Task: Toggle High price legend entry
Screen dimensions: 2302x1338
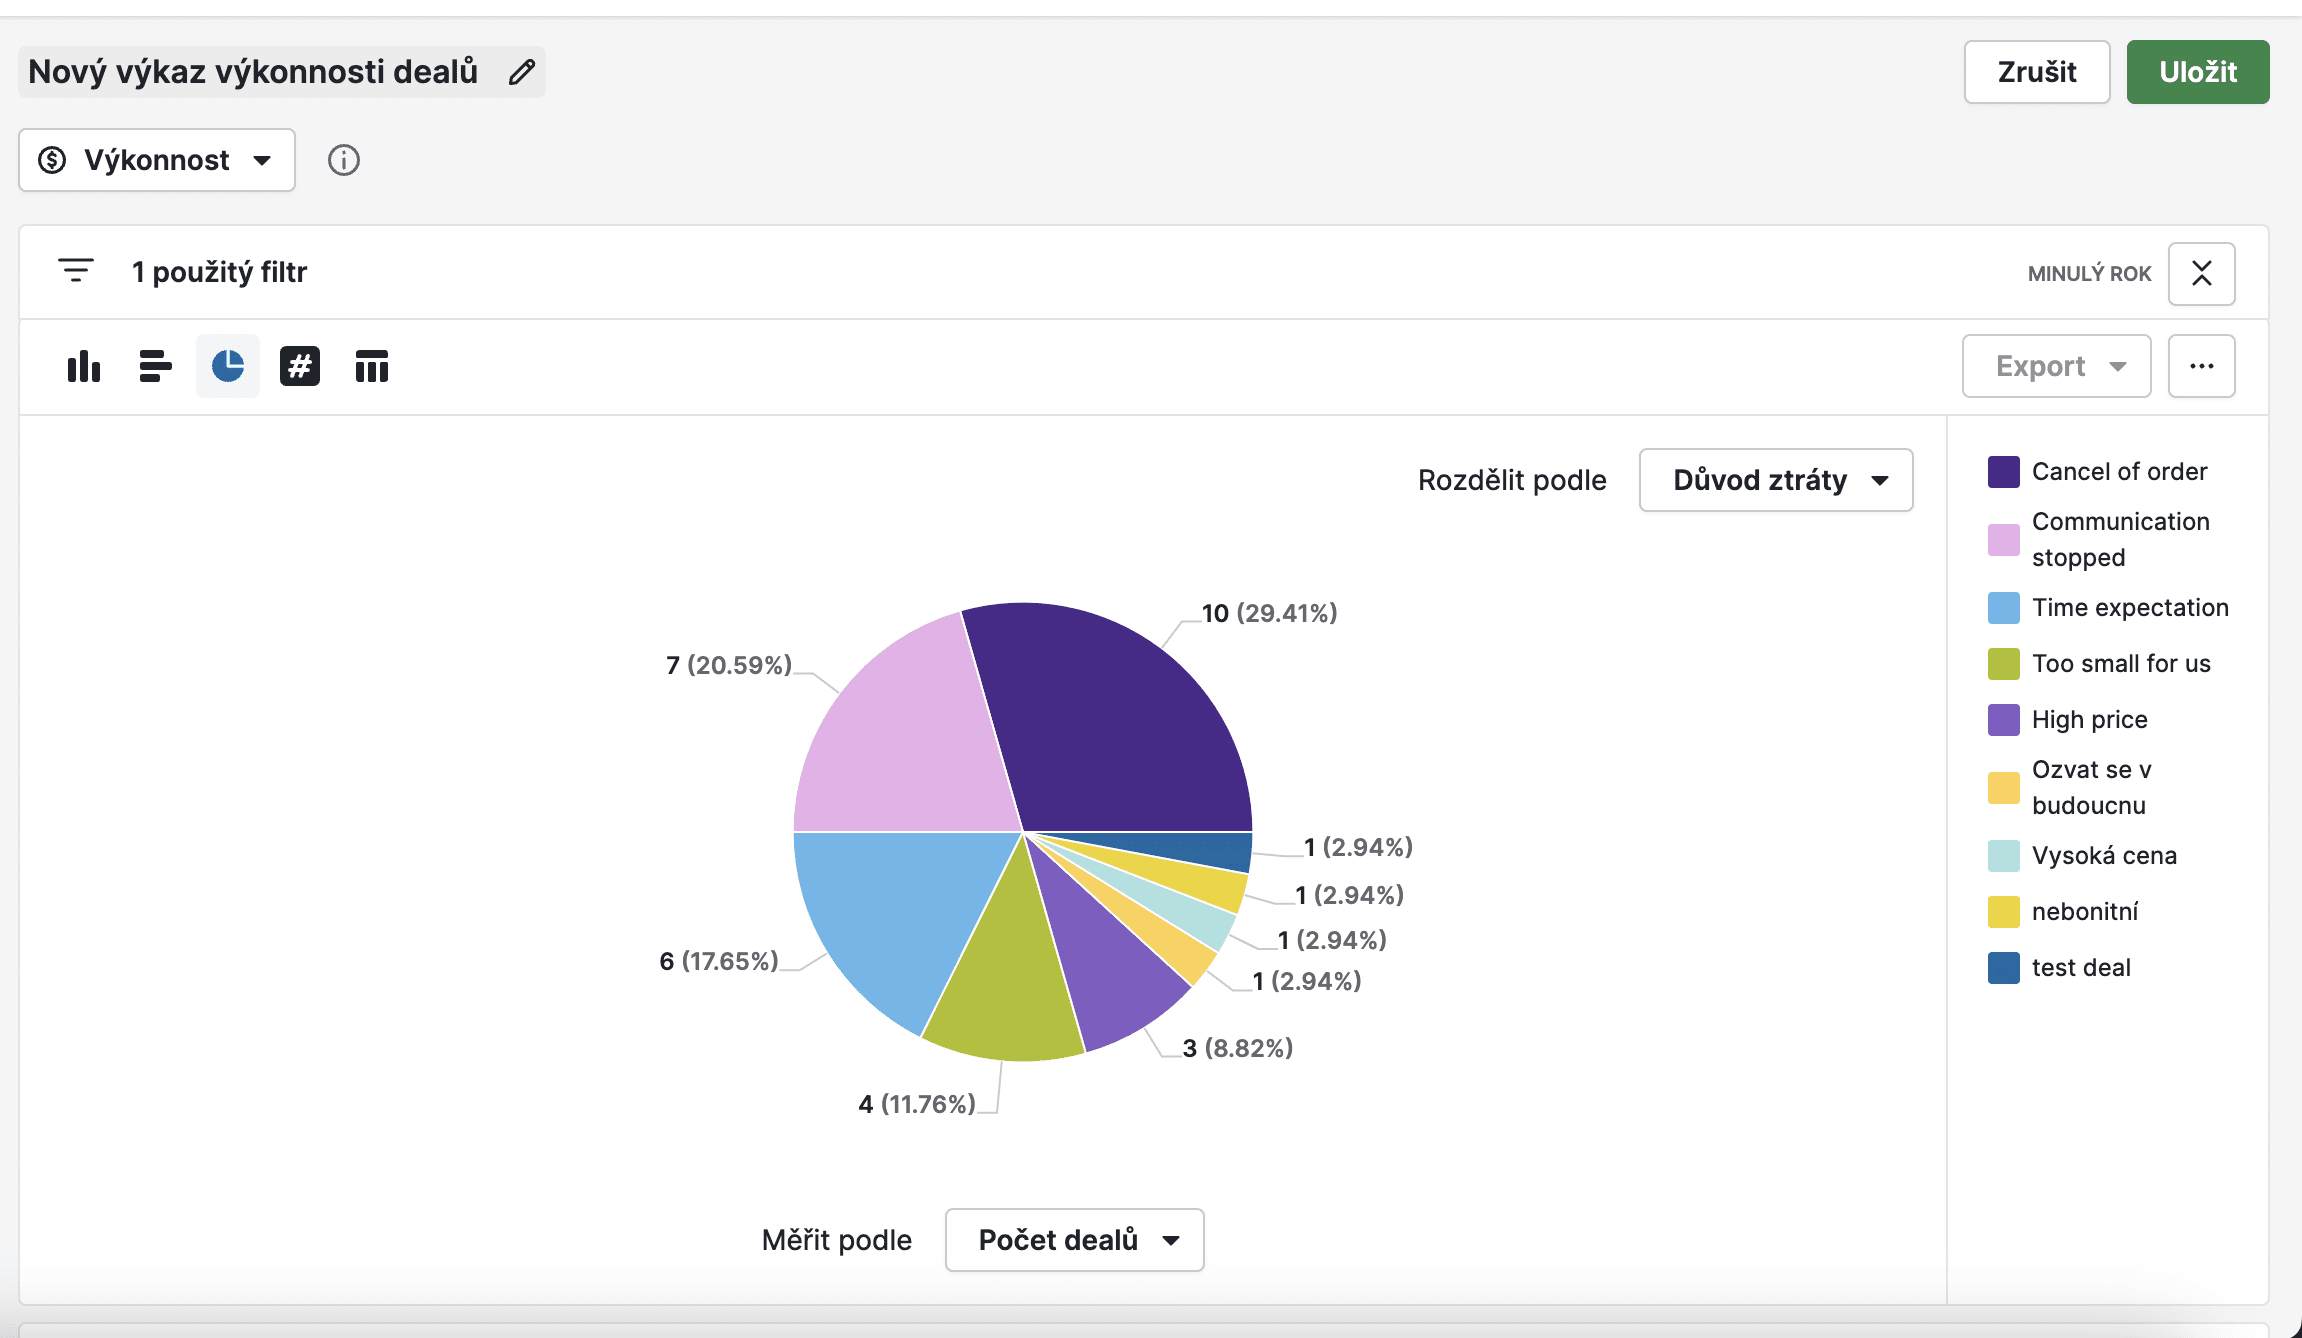Action: tap(2089, 719)
